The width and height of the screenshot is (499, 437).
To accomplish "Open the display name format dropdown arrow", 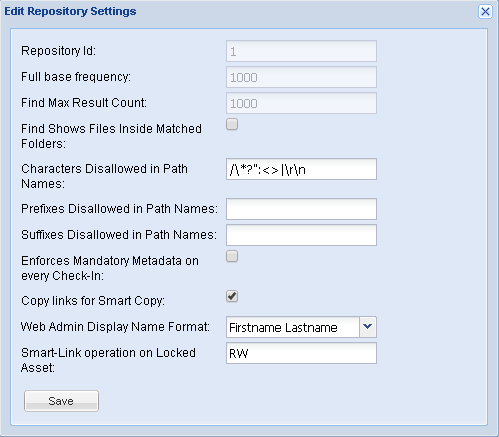I will tap(368, 327).
